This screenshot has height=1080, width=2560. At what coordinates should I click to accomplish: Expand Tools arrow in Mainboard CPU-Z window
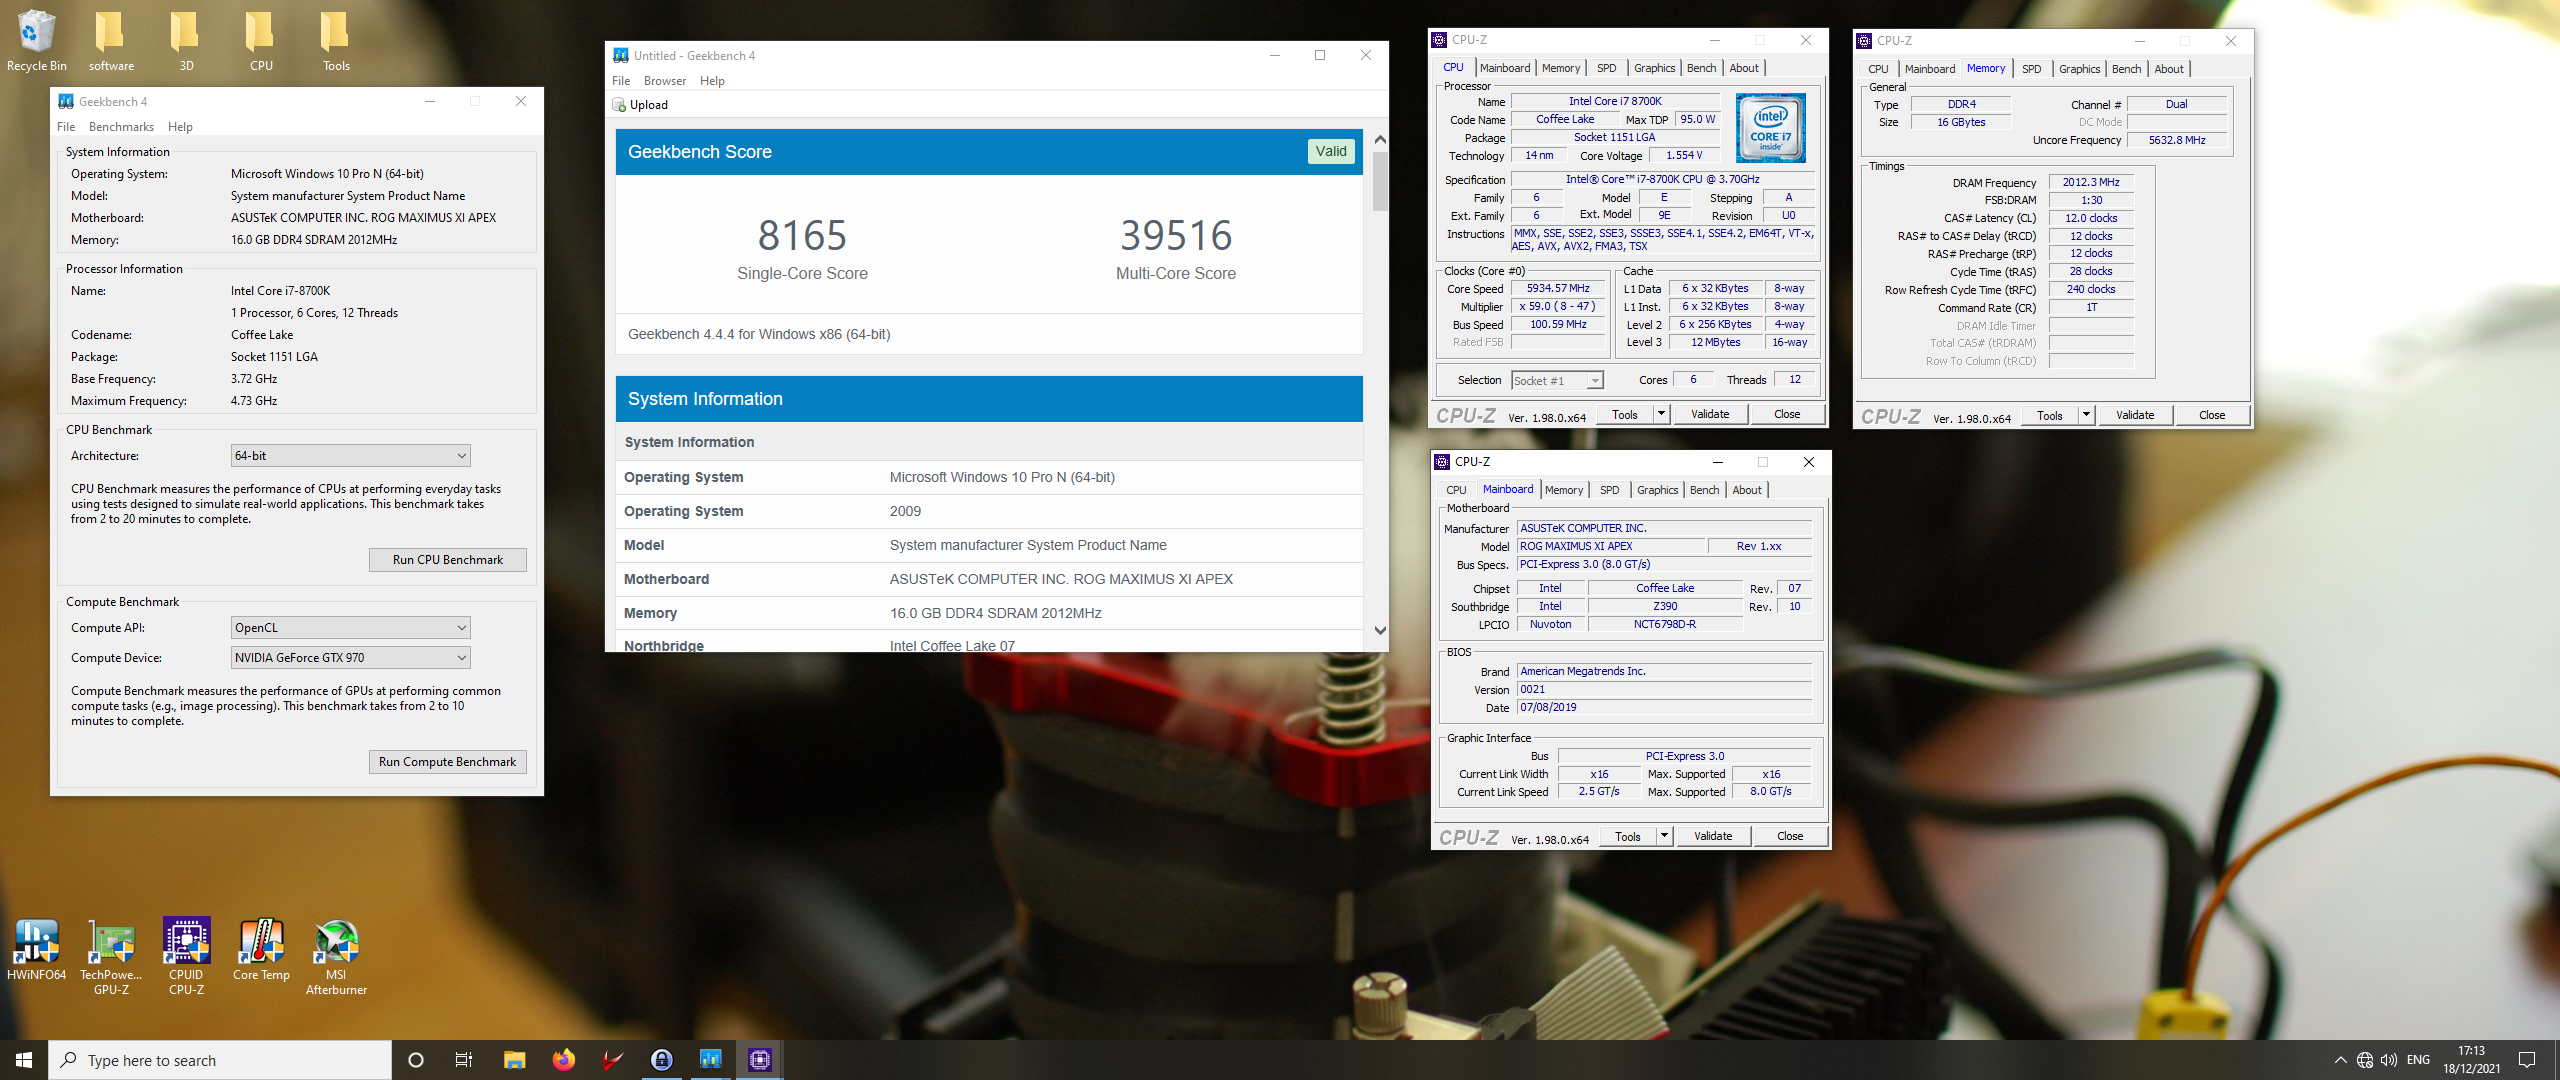coord(1664,836)
